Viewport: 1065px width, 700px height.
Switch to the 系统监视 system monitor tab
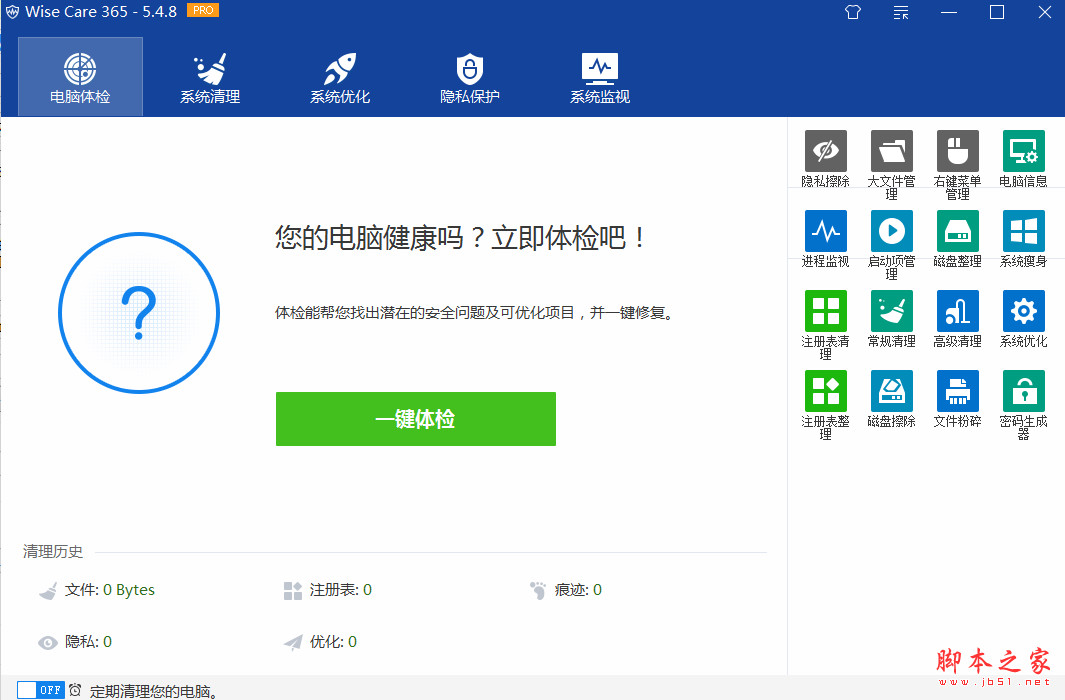point(600,77)
